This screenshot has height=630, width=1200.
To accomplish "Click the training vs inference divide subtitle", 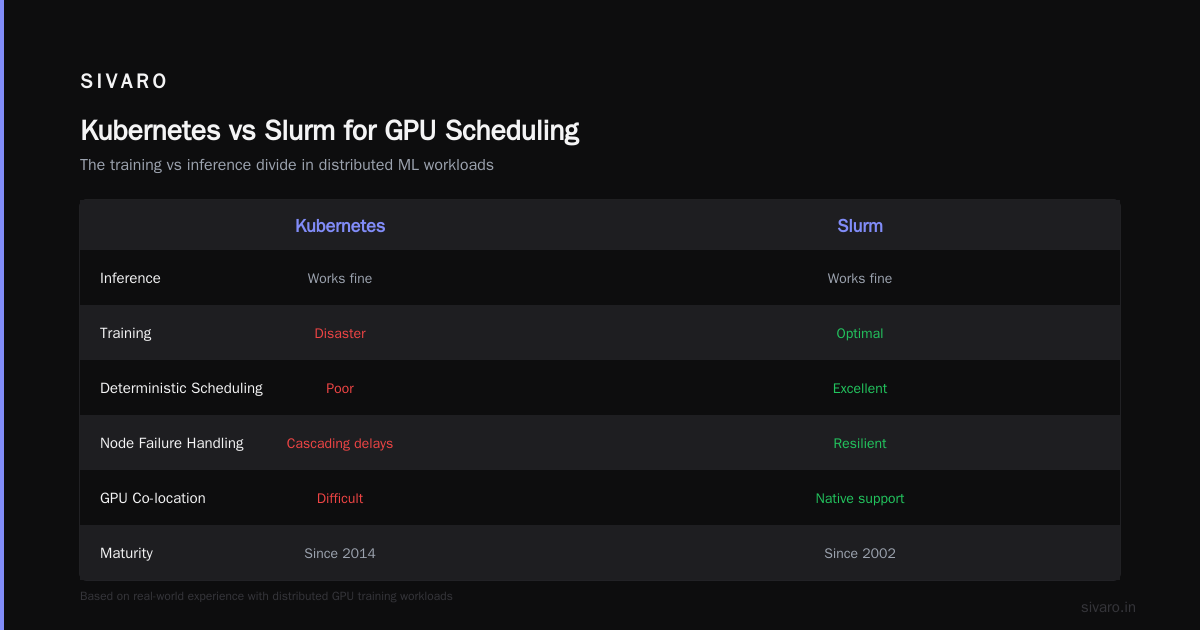I will click(287, 165).
